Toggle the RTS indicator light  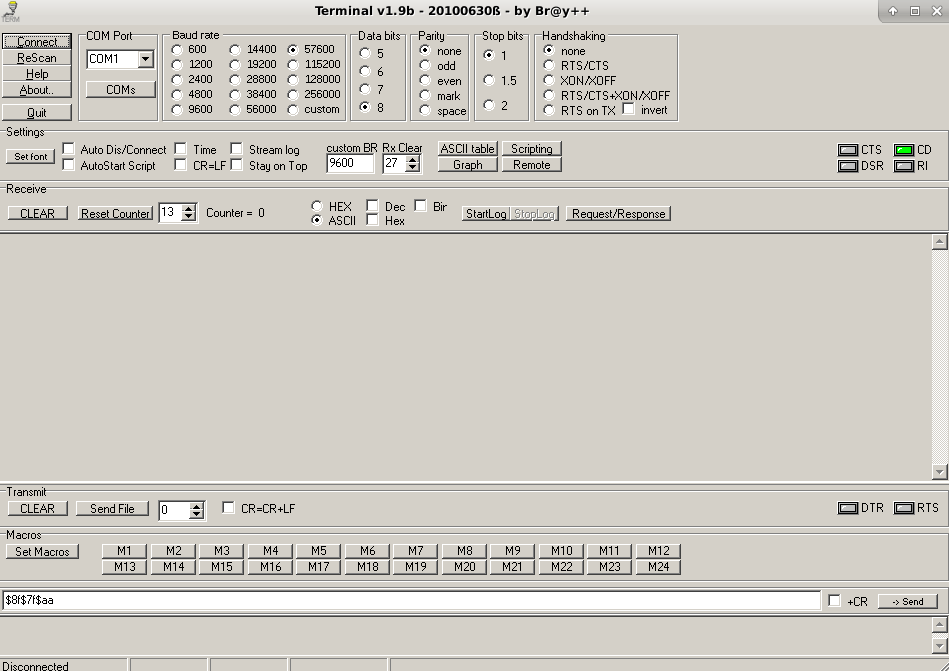point(904,508)
